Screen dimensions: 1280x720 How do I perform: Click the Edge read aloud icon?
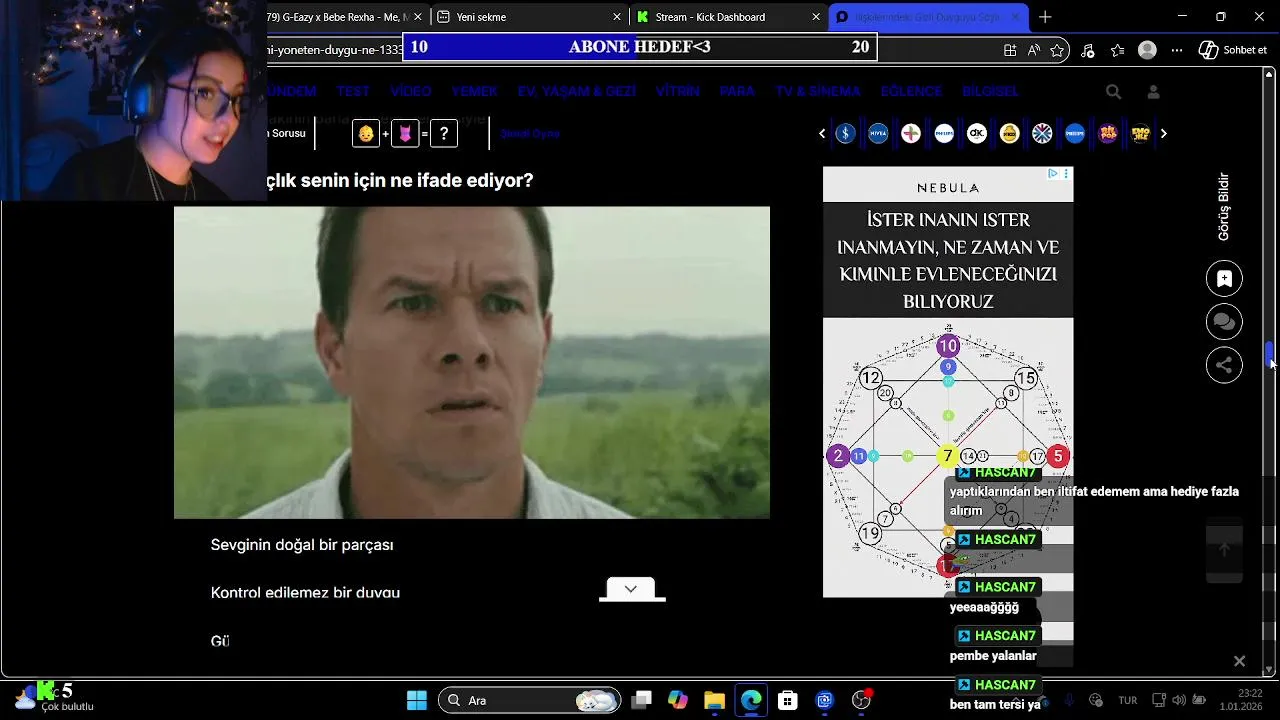click(1034, 50)
